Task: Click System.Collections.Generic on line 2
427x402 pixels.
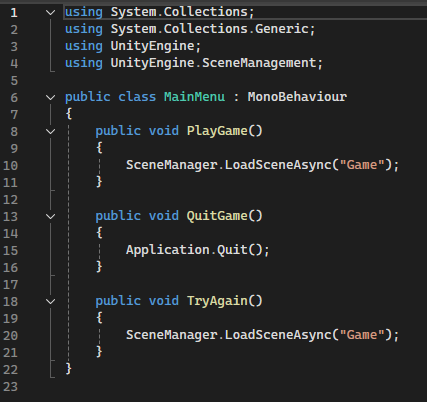Action: tap(209, 29)
